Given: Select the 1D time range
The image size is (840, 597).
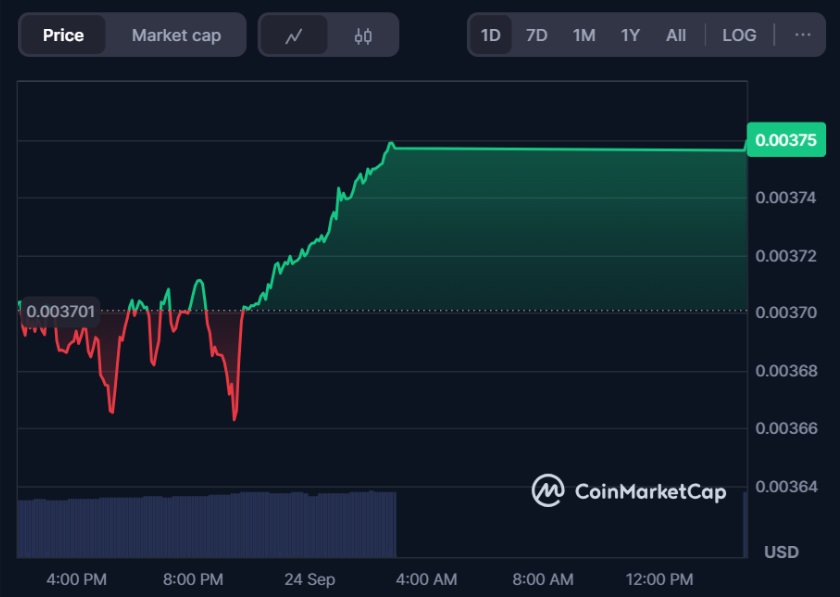Looking at the screenshot, I should pyautogui.click(x=490, y=35).
